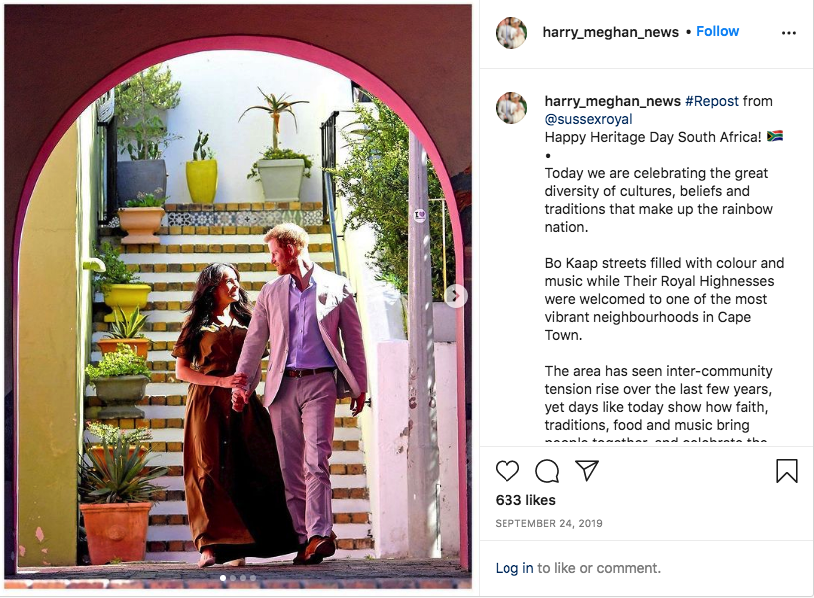Screen dimensions: 814x598
Task: Click Log in link
Action: coord(514,568)
